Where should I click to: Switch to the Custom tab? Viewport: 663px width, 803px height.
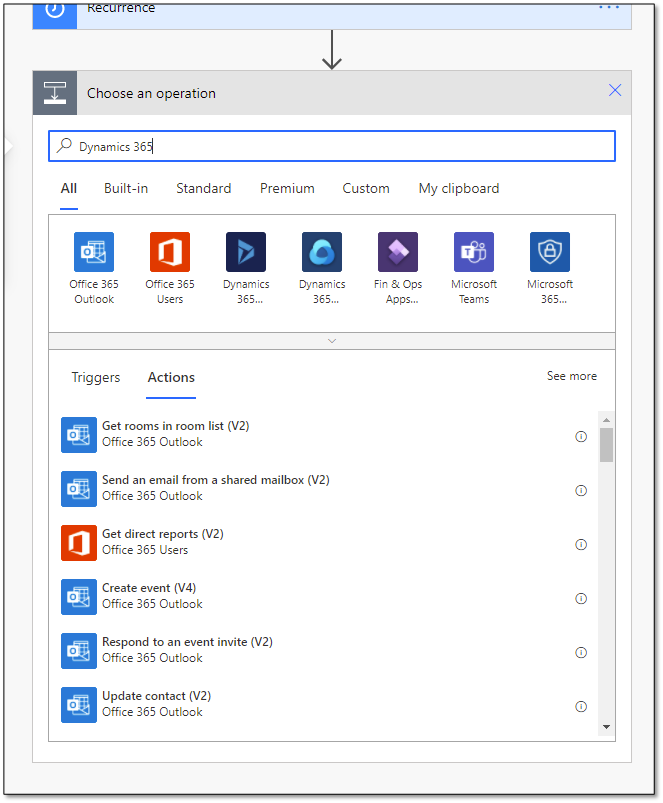(366, 188)
